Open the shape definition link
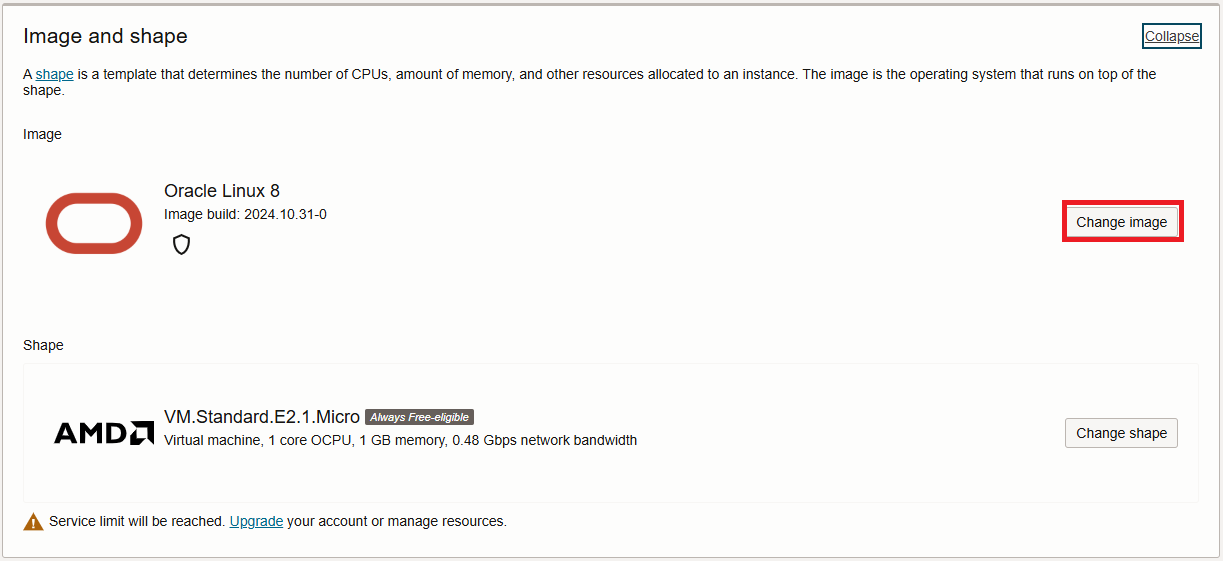 click(x=54, y=74)
